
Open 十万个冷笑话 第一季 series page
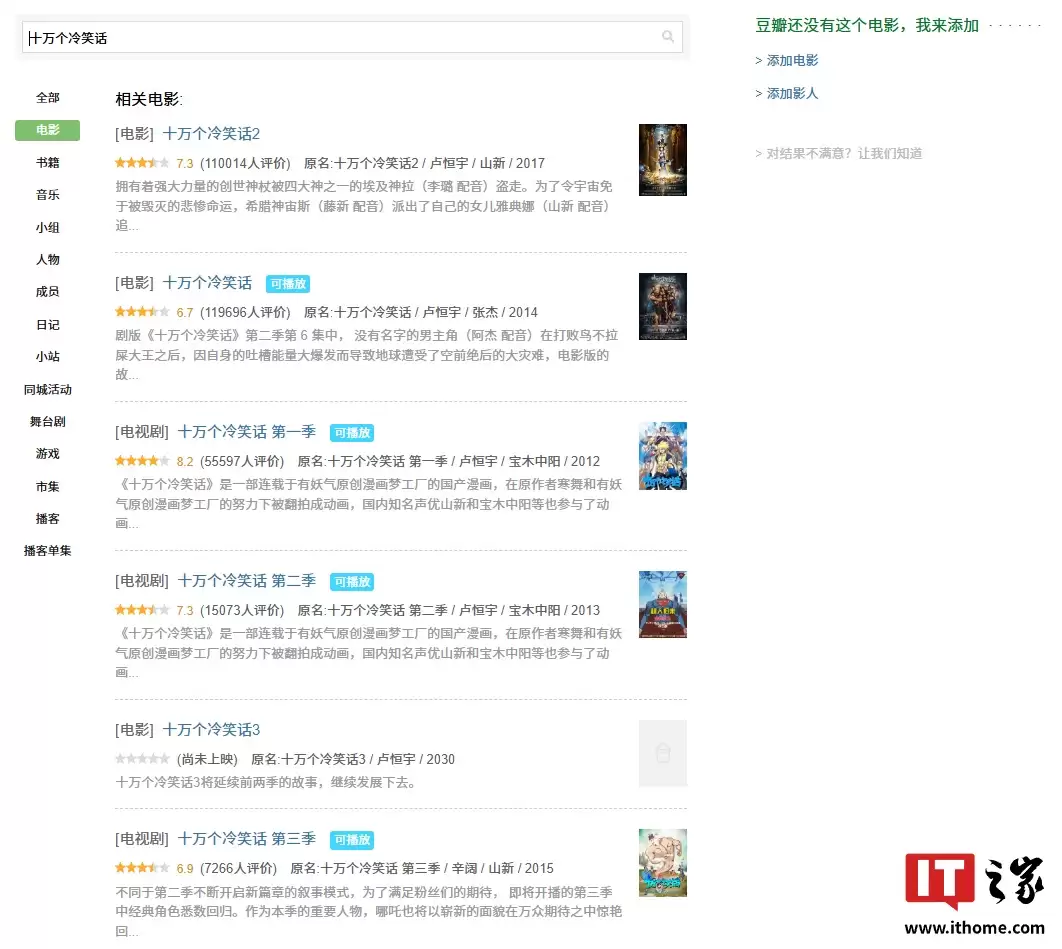247,432
